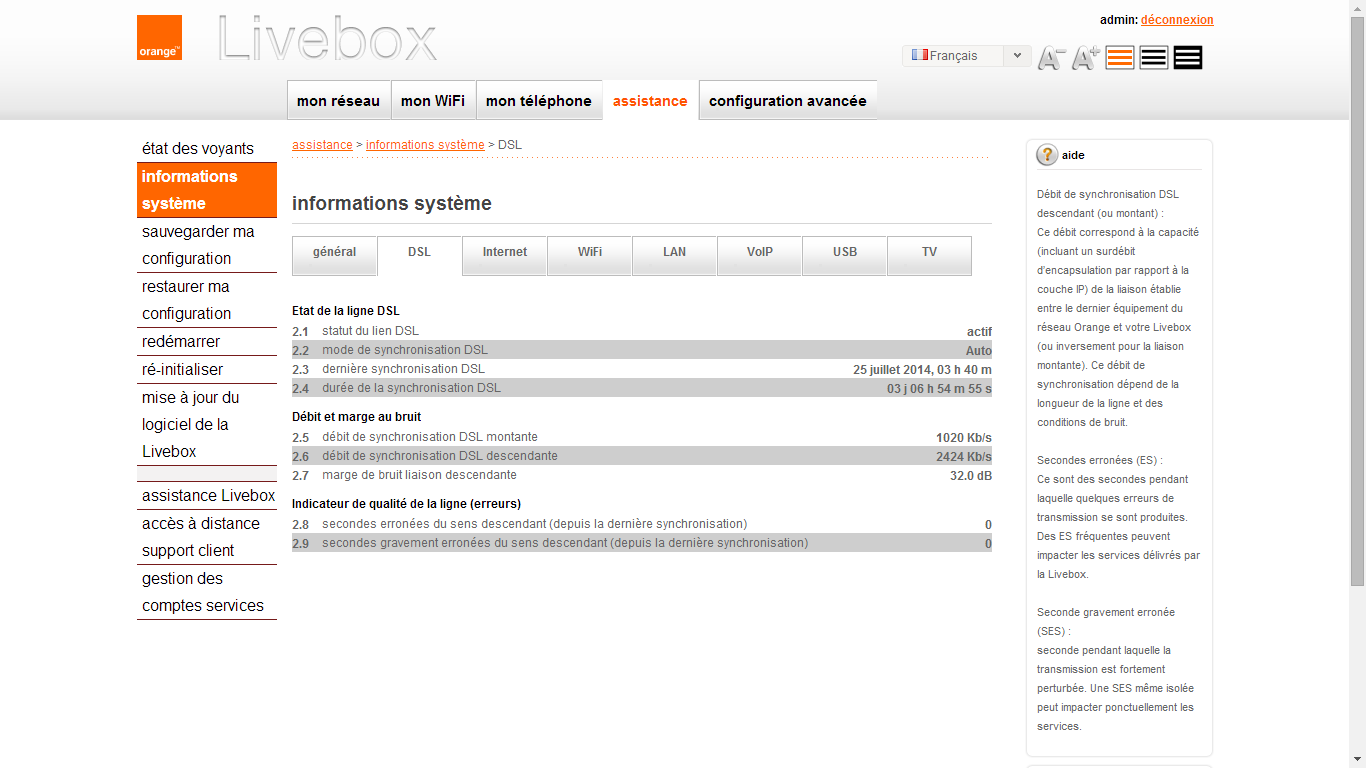Increase font size with the A+ icon

1086,58
